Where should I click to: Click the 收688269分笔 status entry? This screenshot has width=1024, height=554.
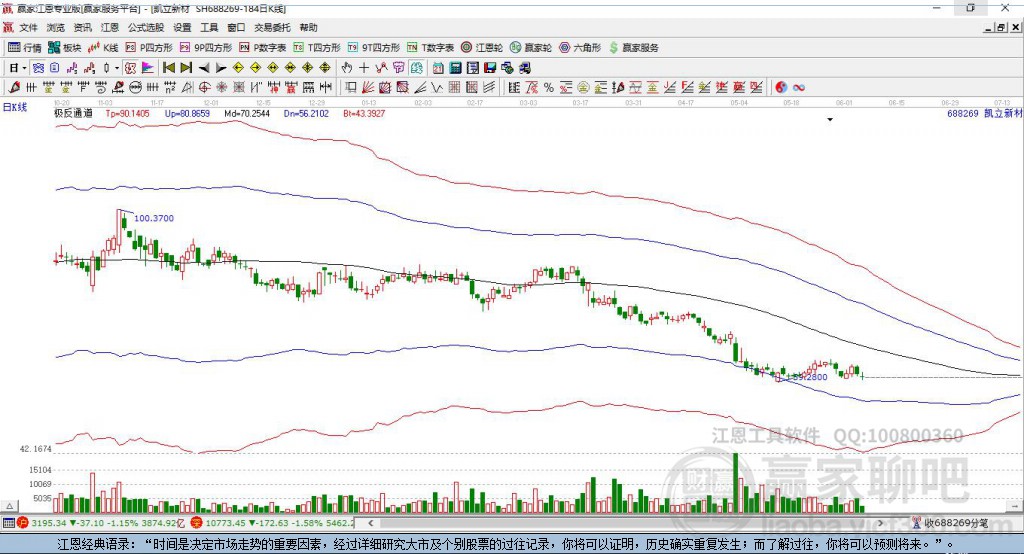tap(950, 523)
